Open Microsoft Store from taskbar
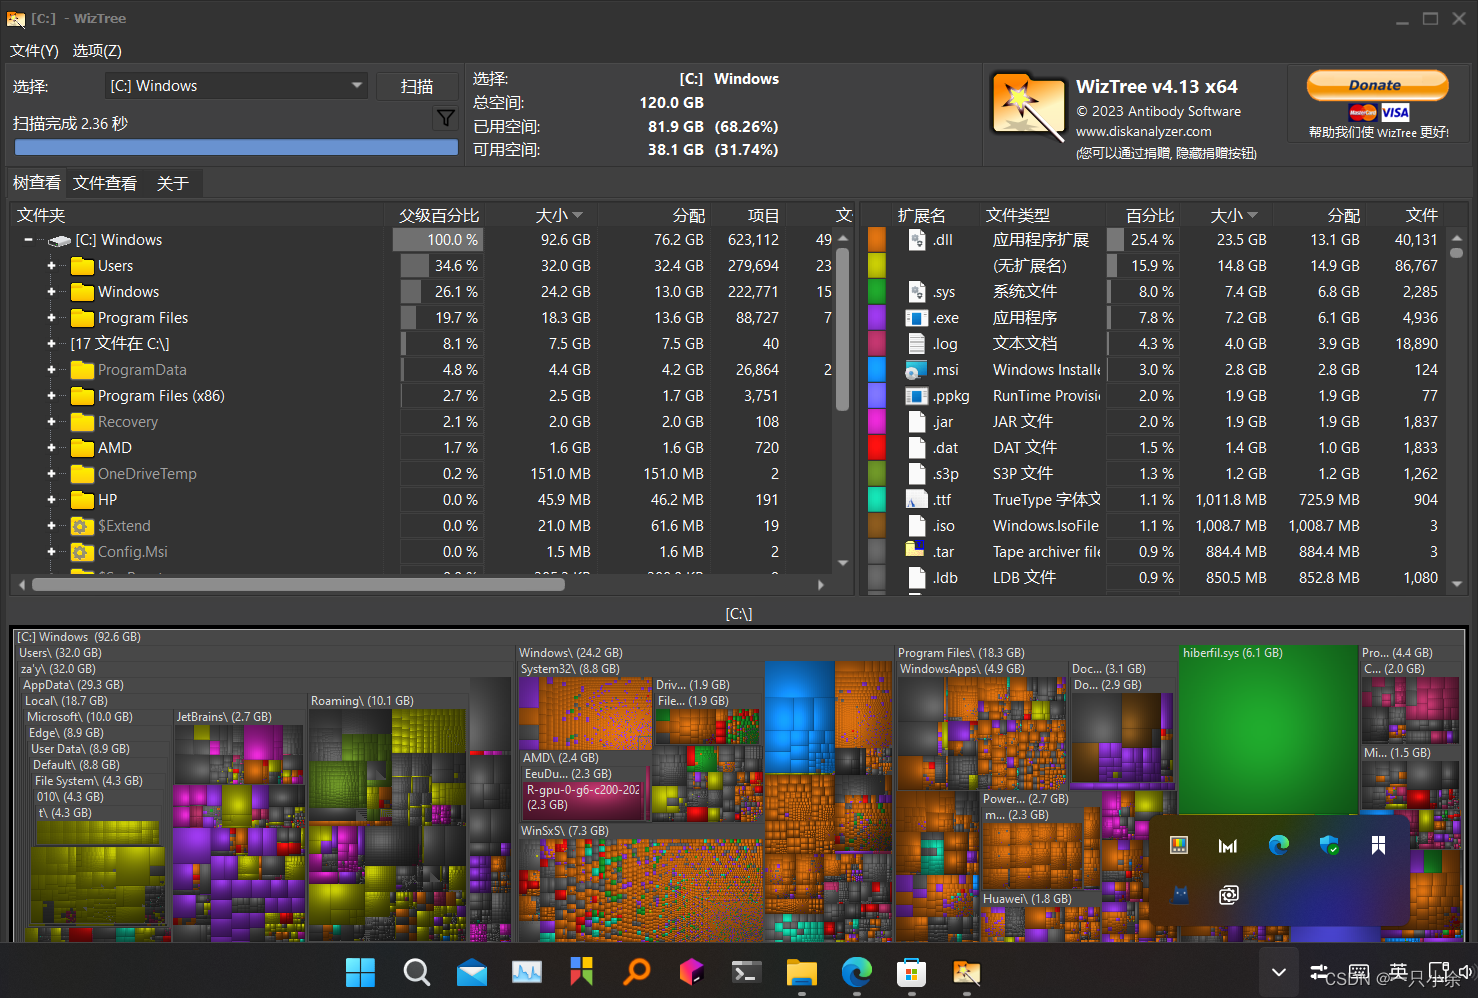This screenshot has height=998, width=1478. [x=911, y=972]
